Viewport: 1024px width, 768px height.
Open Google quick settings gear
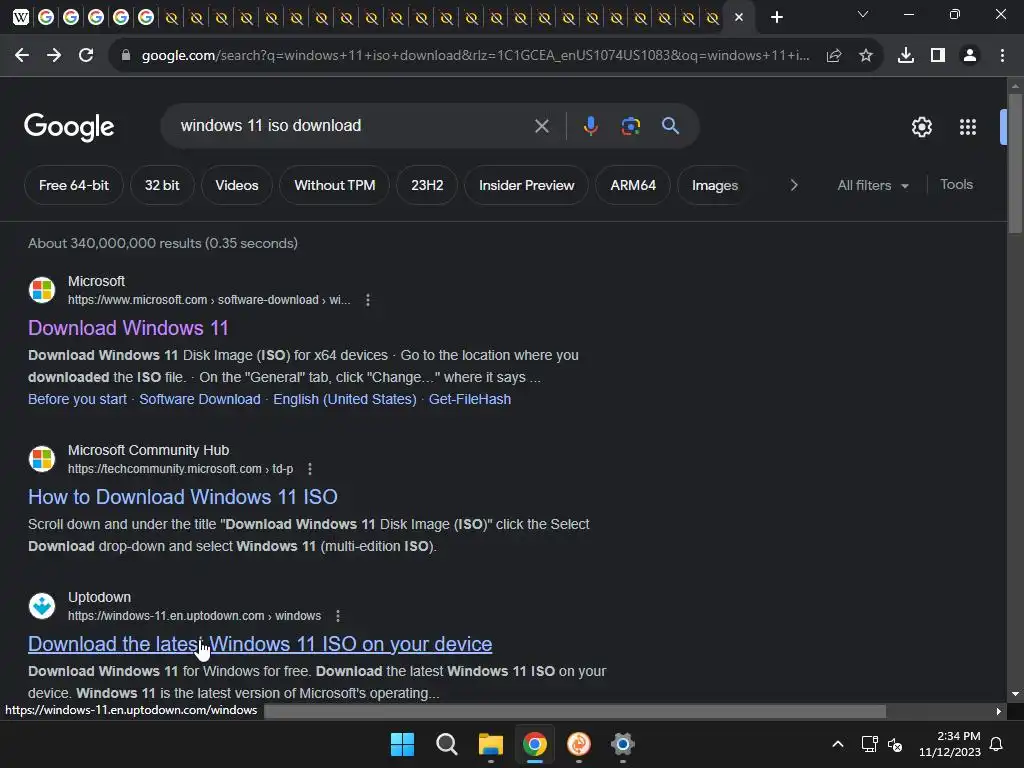click(x=921, y=127)
